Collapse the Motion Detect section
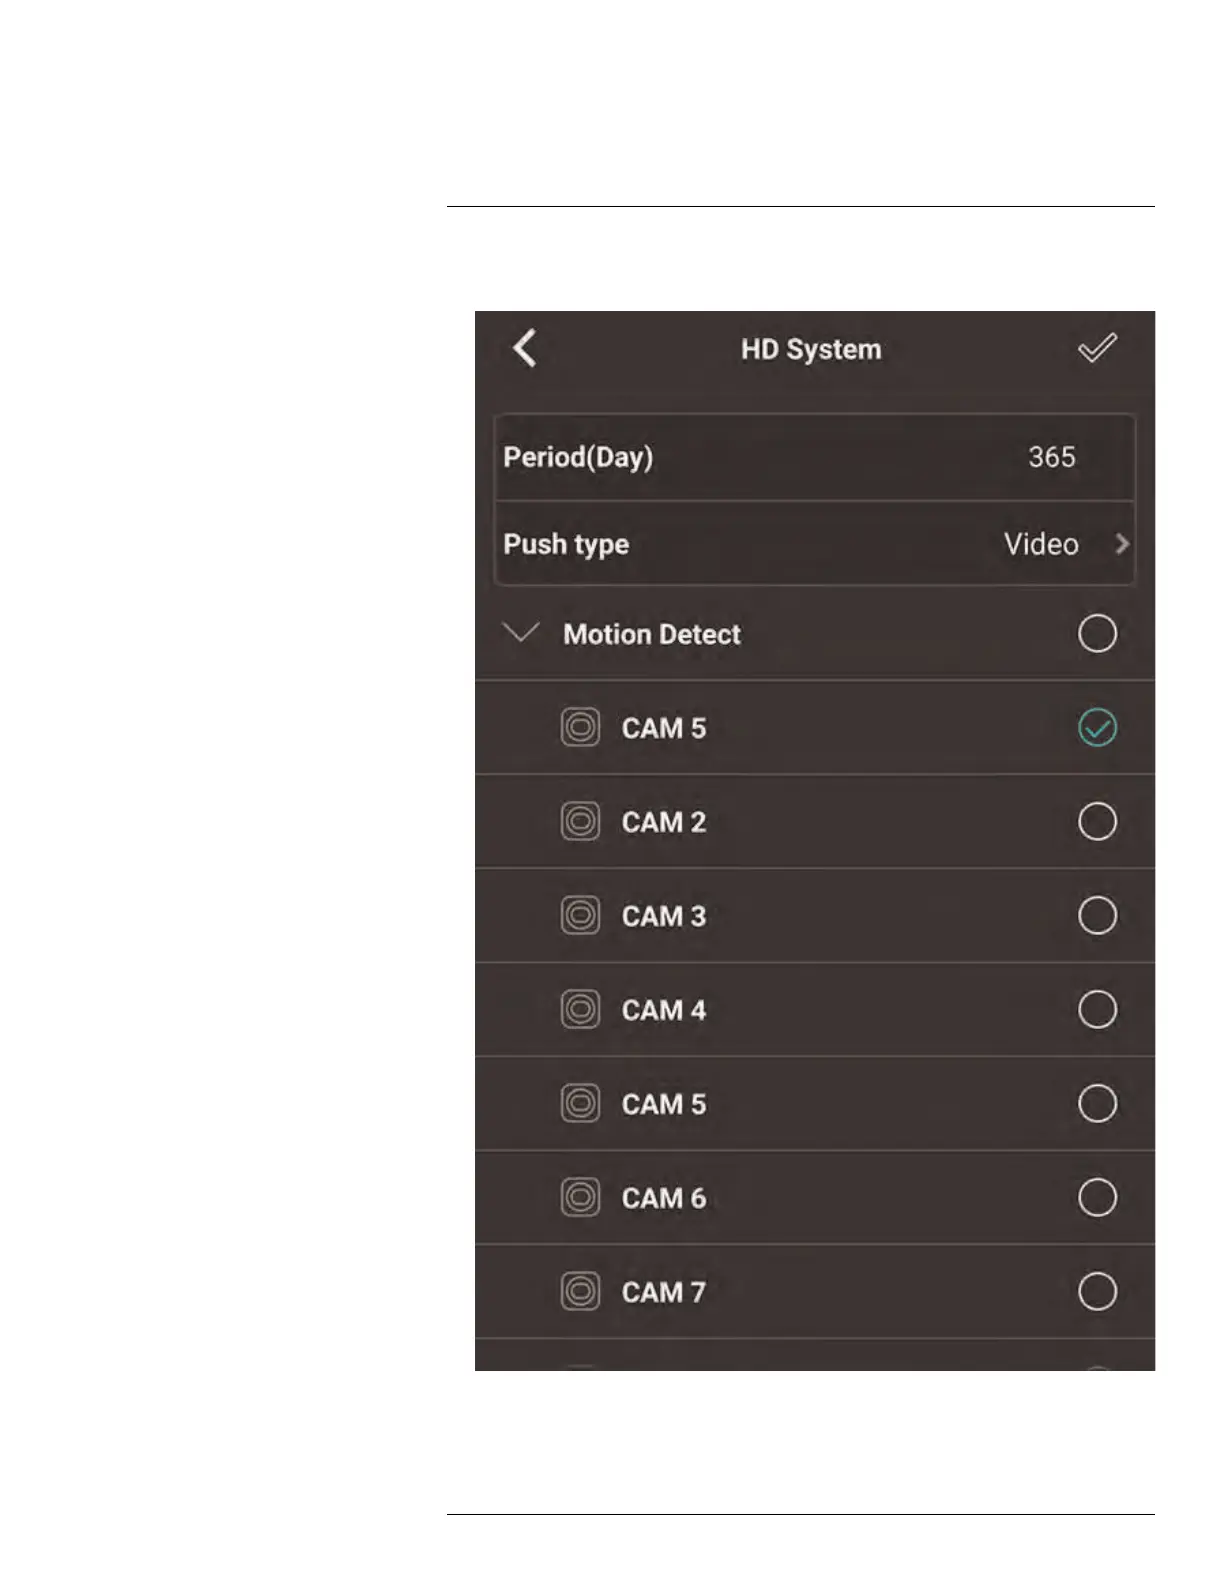1224x1584 pixels. coord(521,633)
